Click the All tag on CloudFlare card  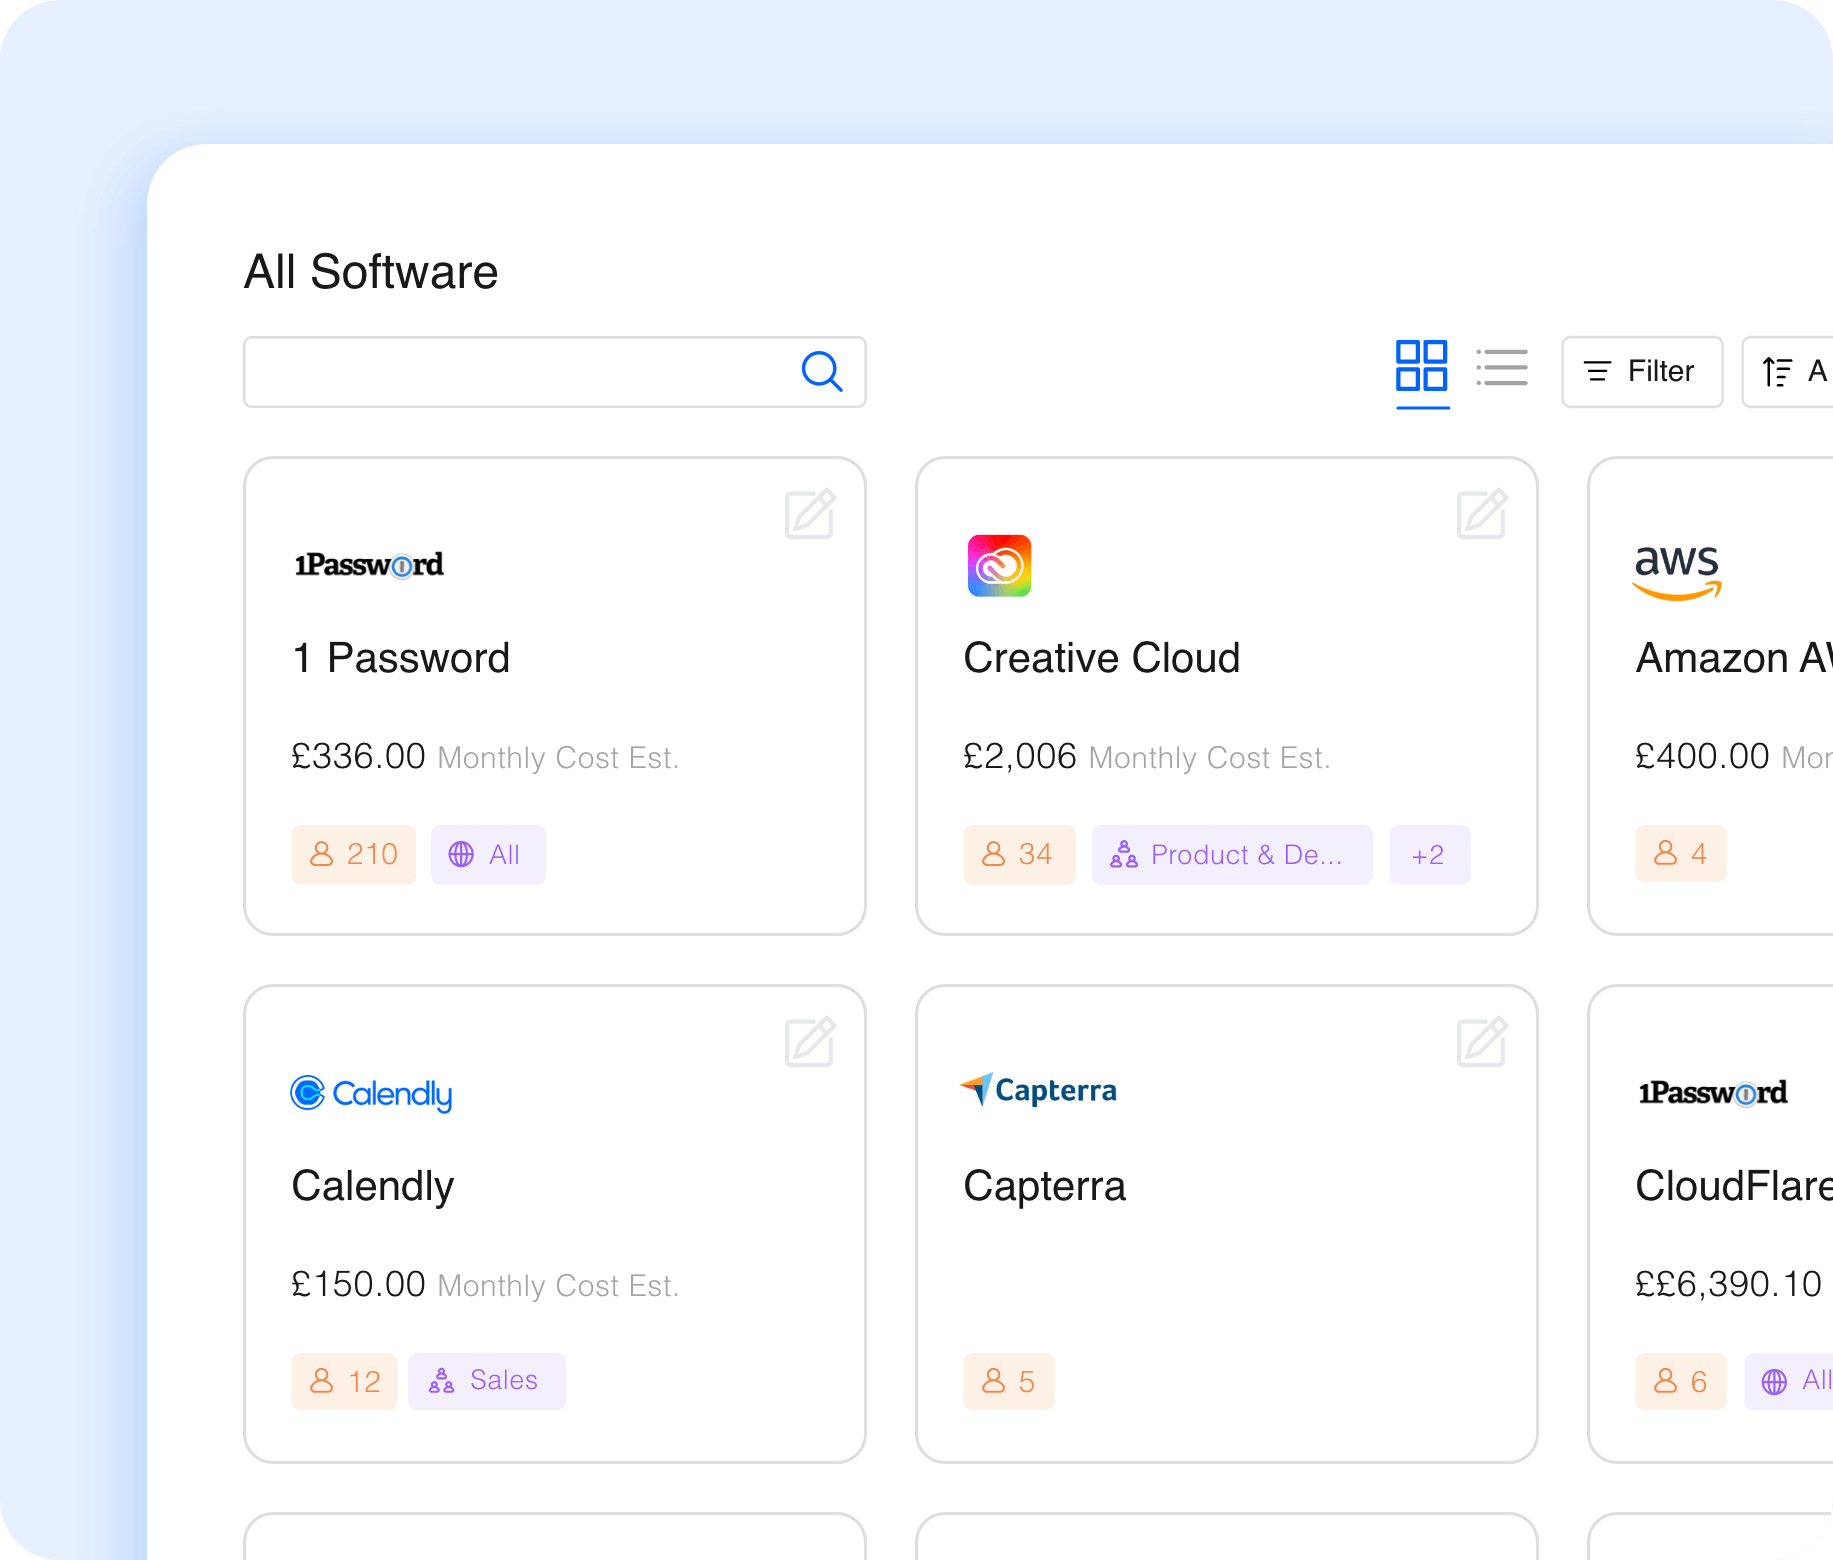tap(1790, 1382)
